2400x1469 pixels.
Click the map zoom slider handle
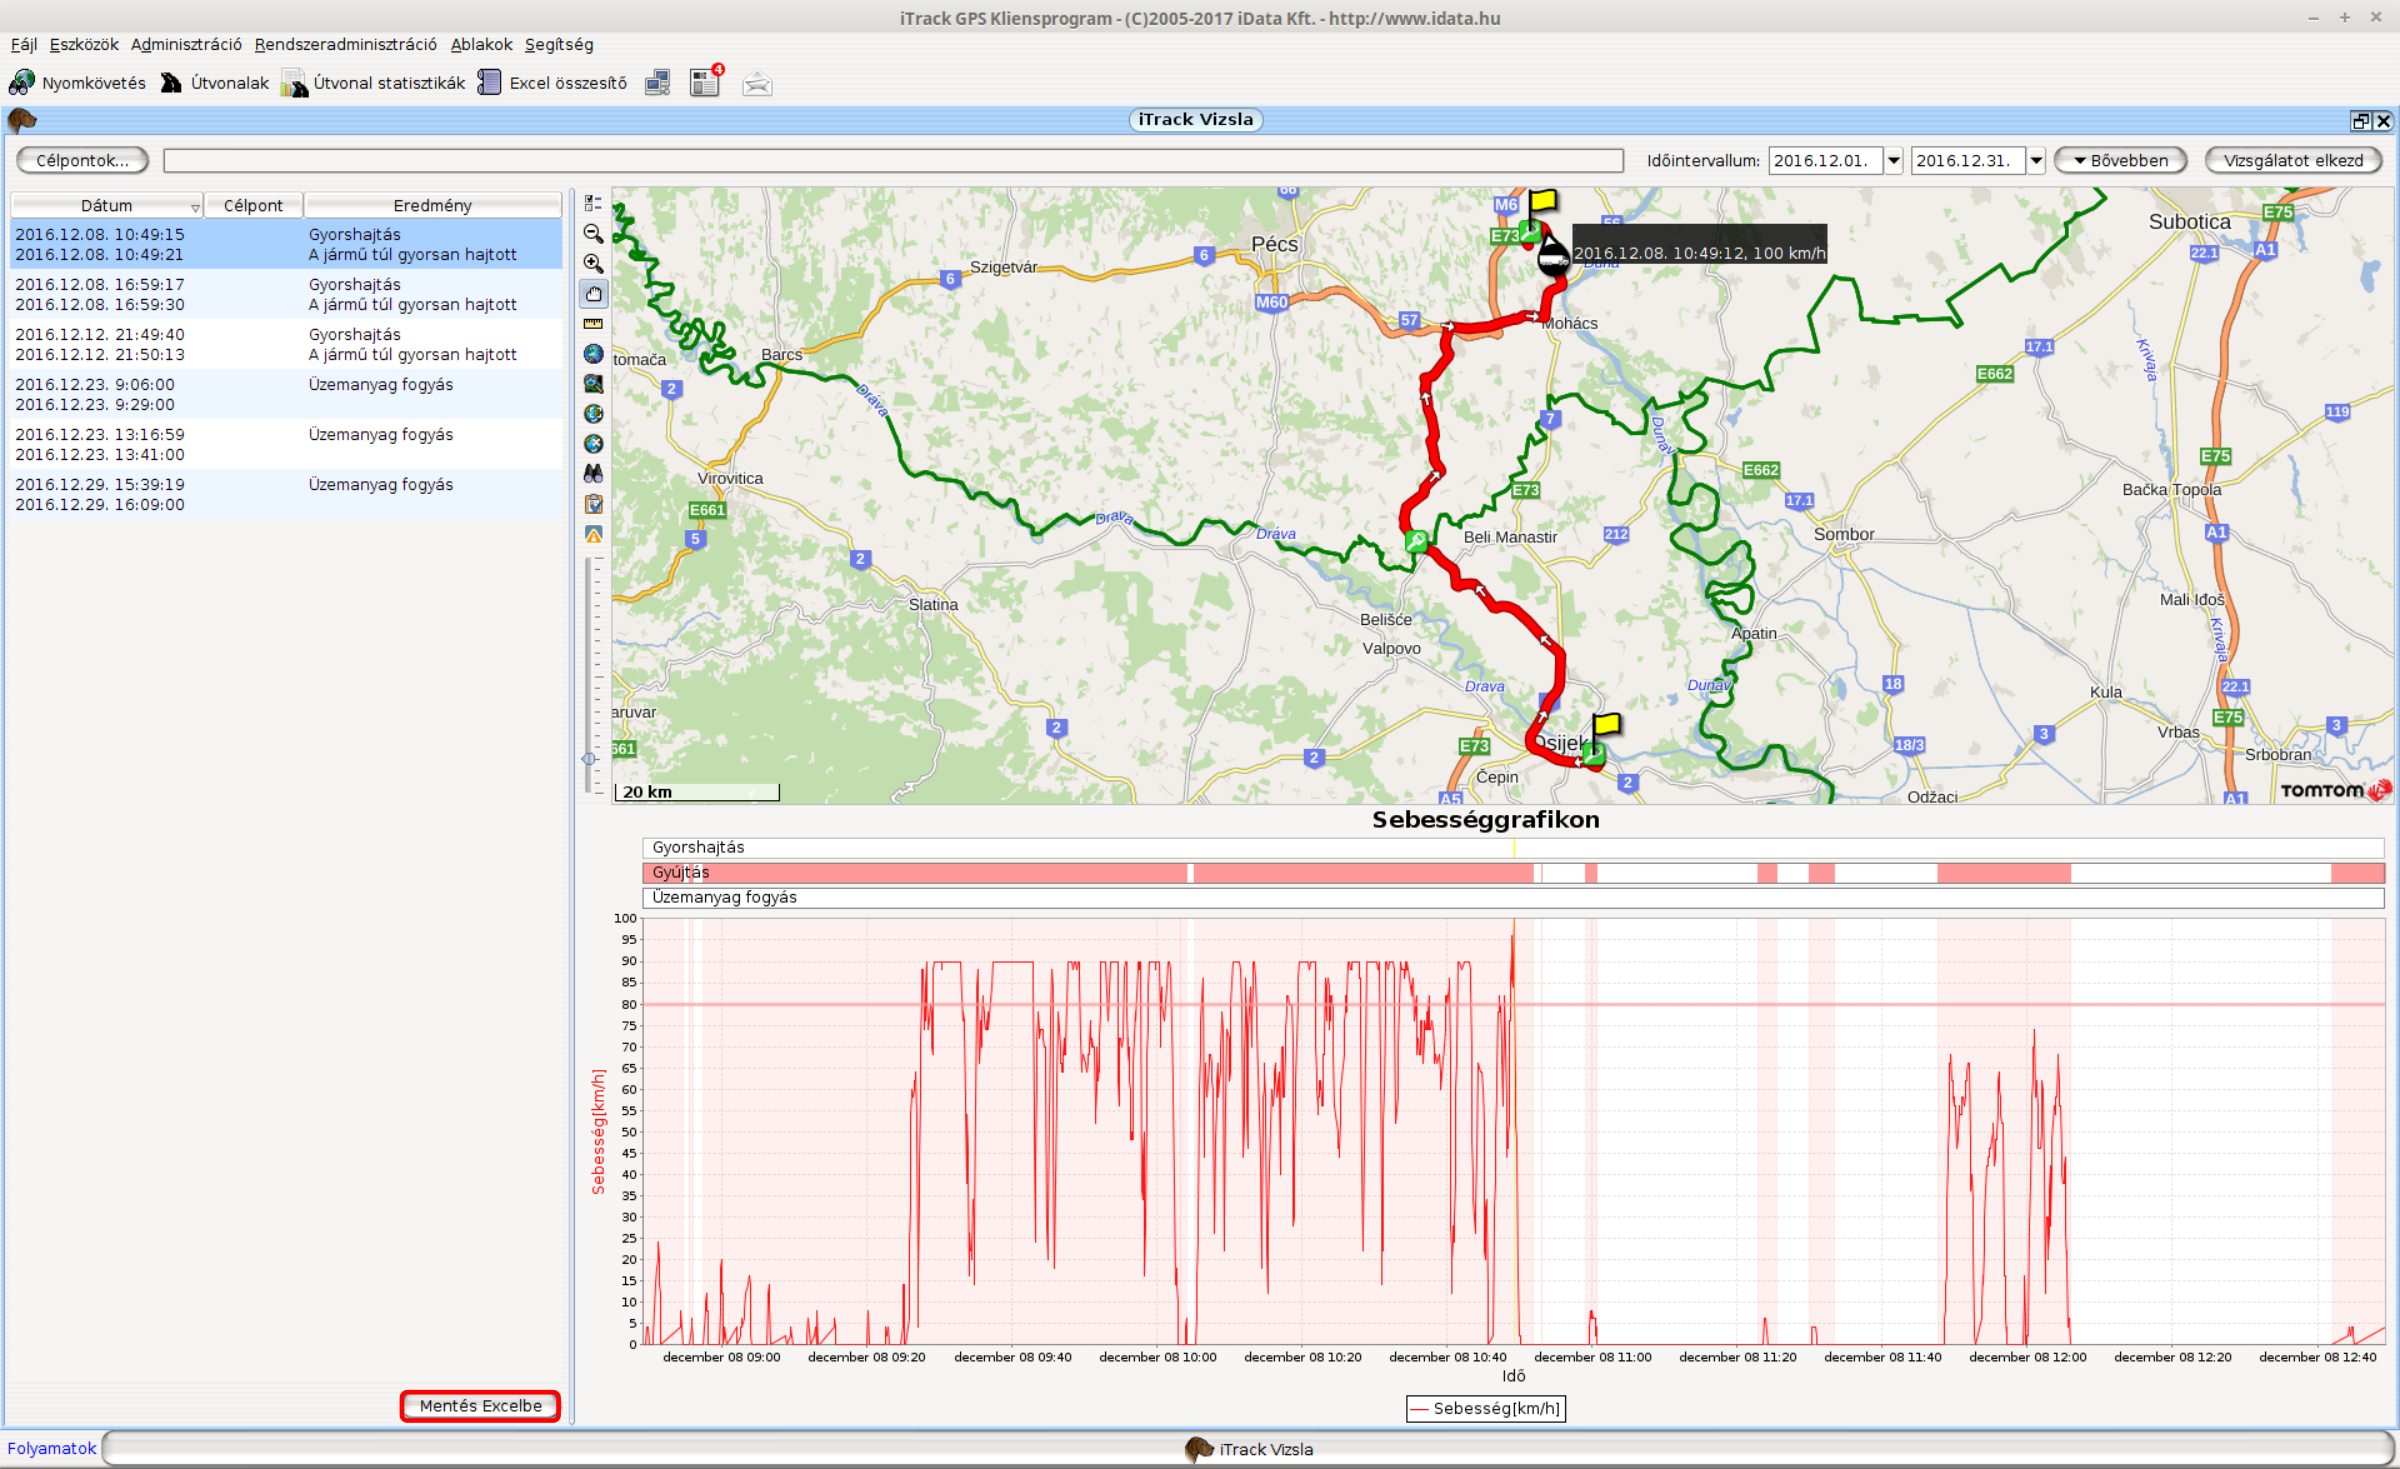click(590, 759)
